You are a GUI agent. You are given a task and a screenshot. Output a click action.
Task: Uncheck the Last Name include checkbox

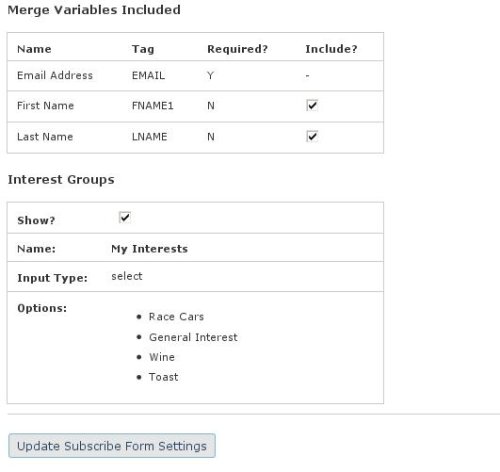pos(312,136)
